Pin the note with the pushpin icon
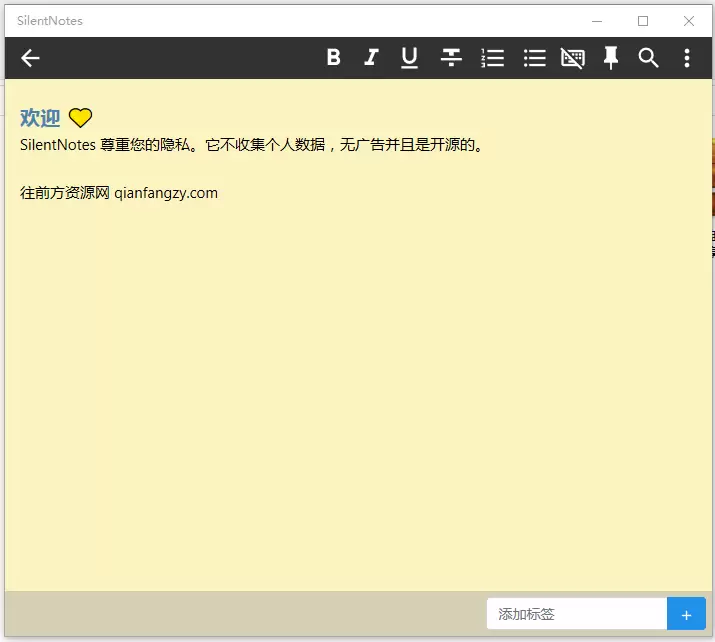 point(611,58)
